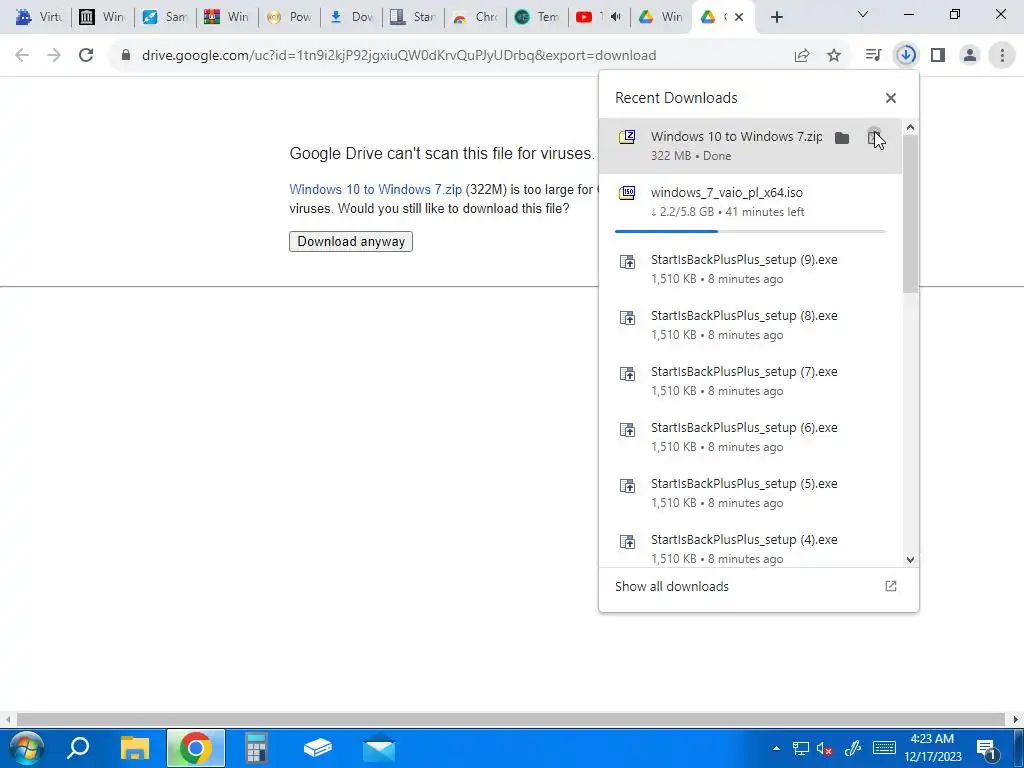Click the muted volume tray icon
Screen dimensions: 1024x768
click(x=824, y=749)
